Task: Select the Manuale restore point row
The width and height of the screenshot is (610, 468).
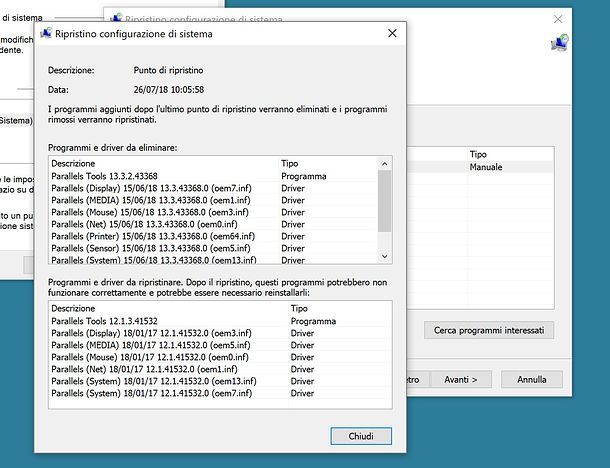Action: point(480,167)
